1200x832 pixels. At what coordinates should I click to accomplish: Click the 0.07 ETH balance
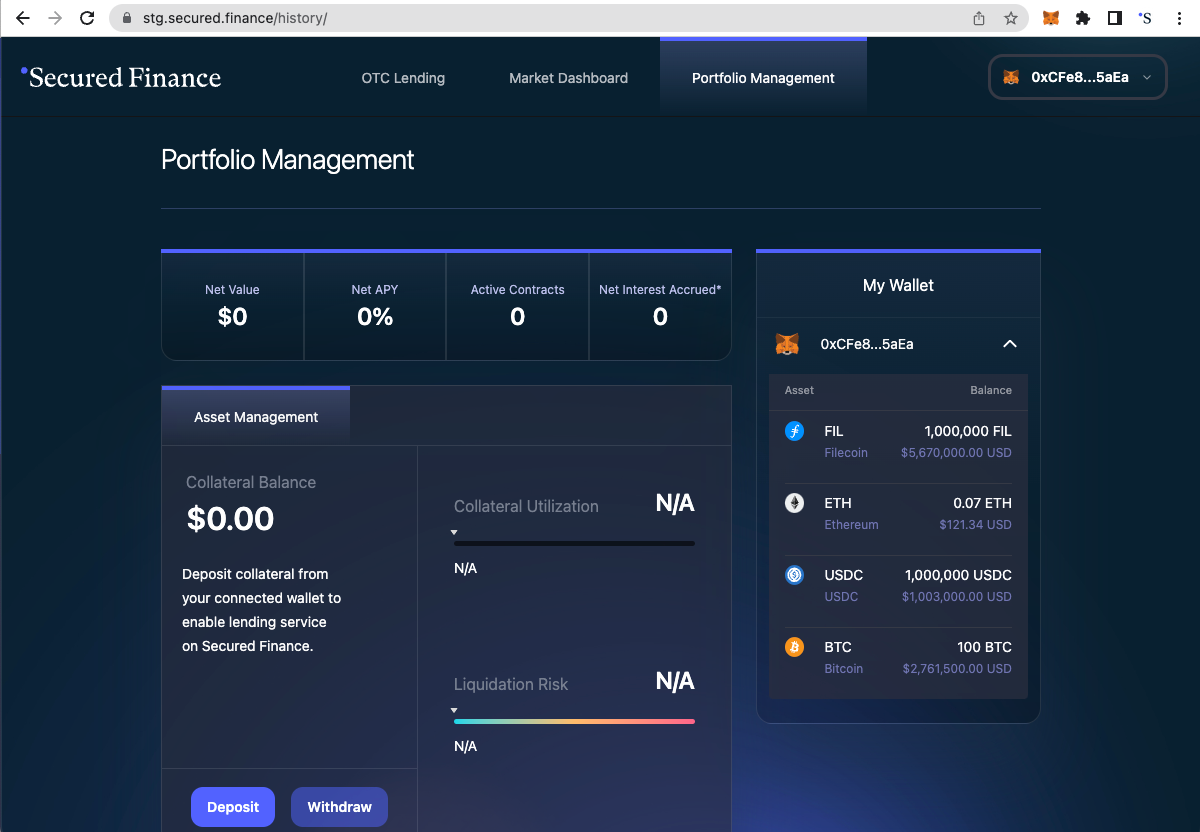pyautogui.click(x=983, y=503)
